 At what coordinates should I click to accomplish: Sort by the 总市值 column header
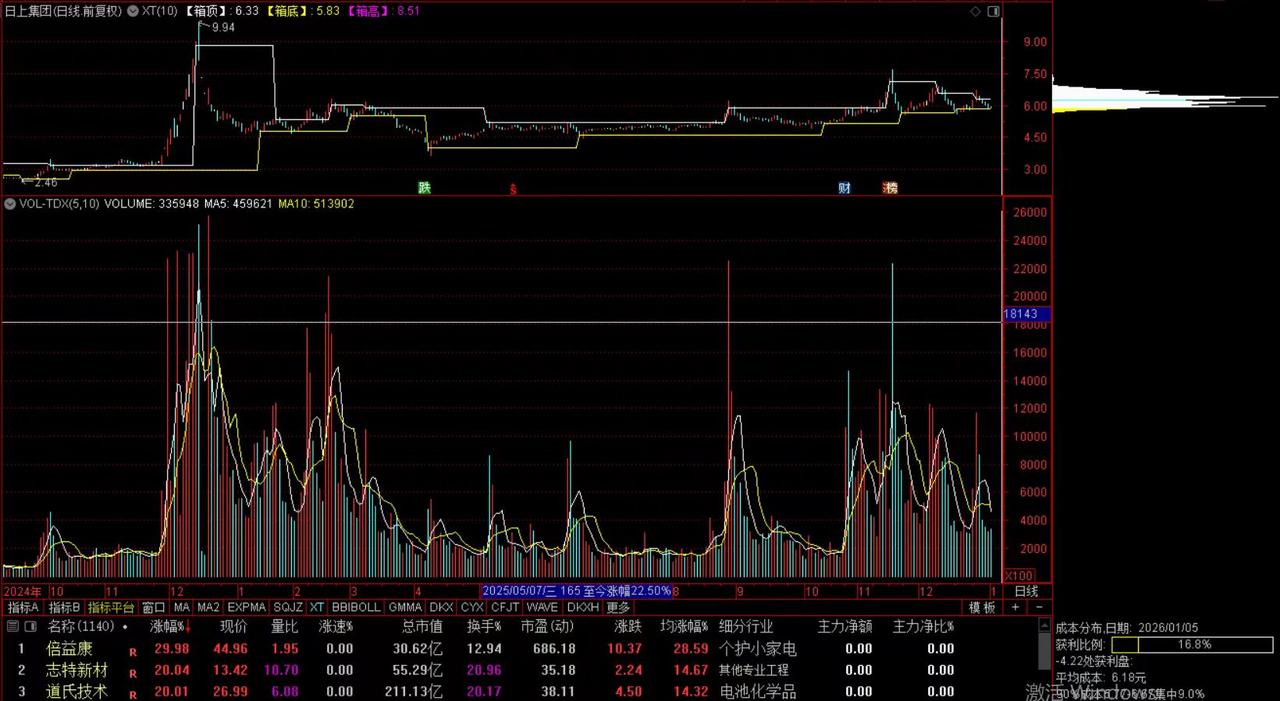pyautogui.click(x=422, y=626)
